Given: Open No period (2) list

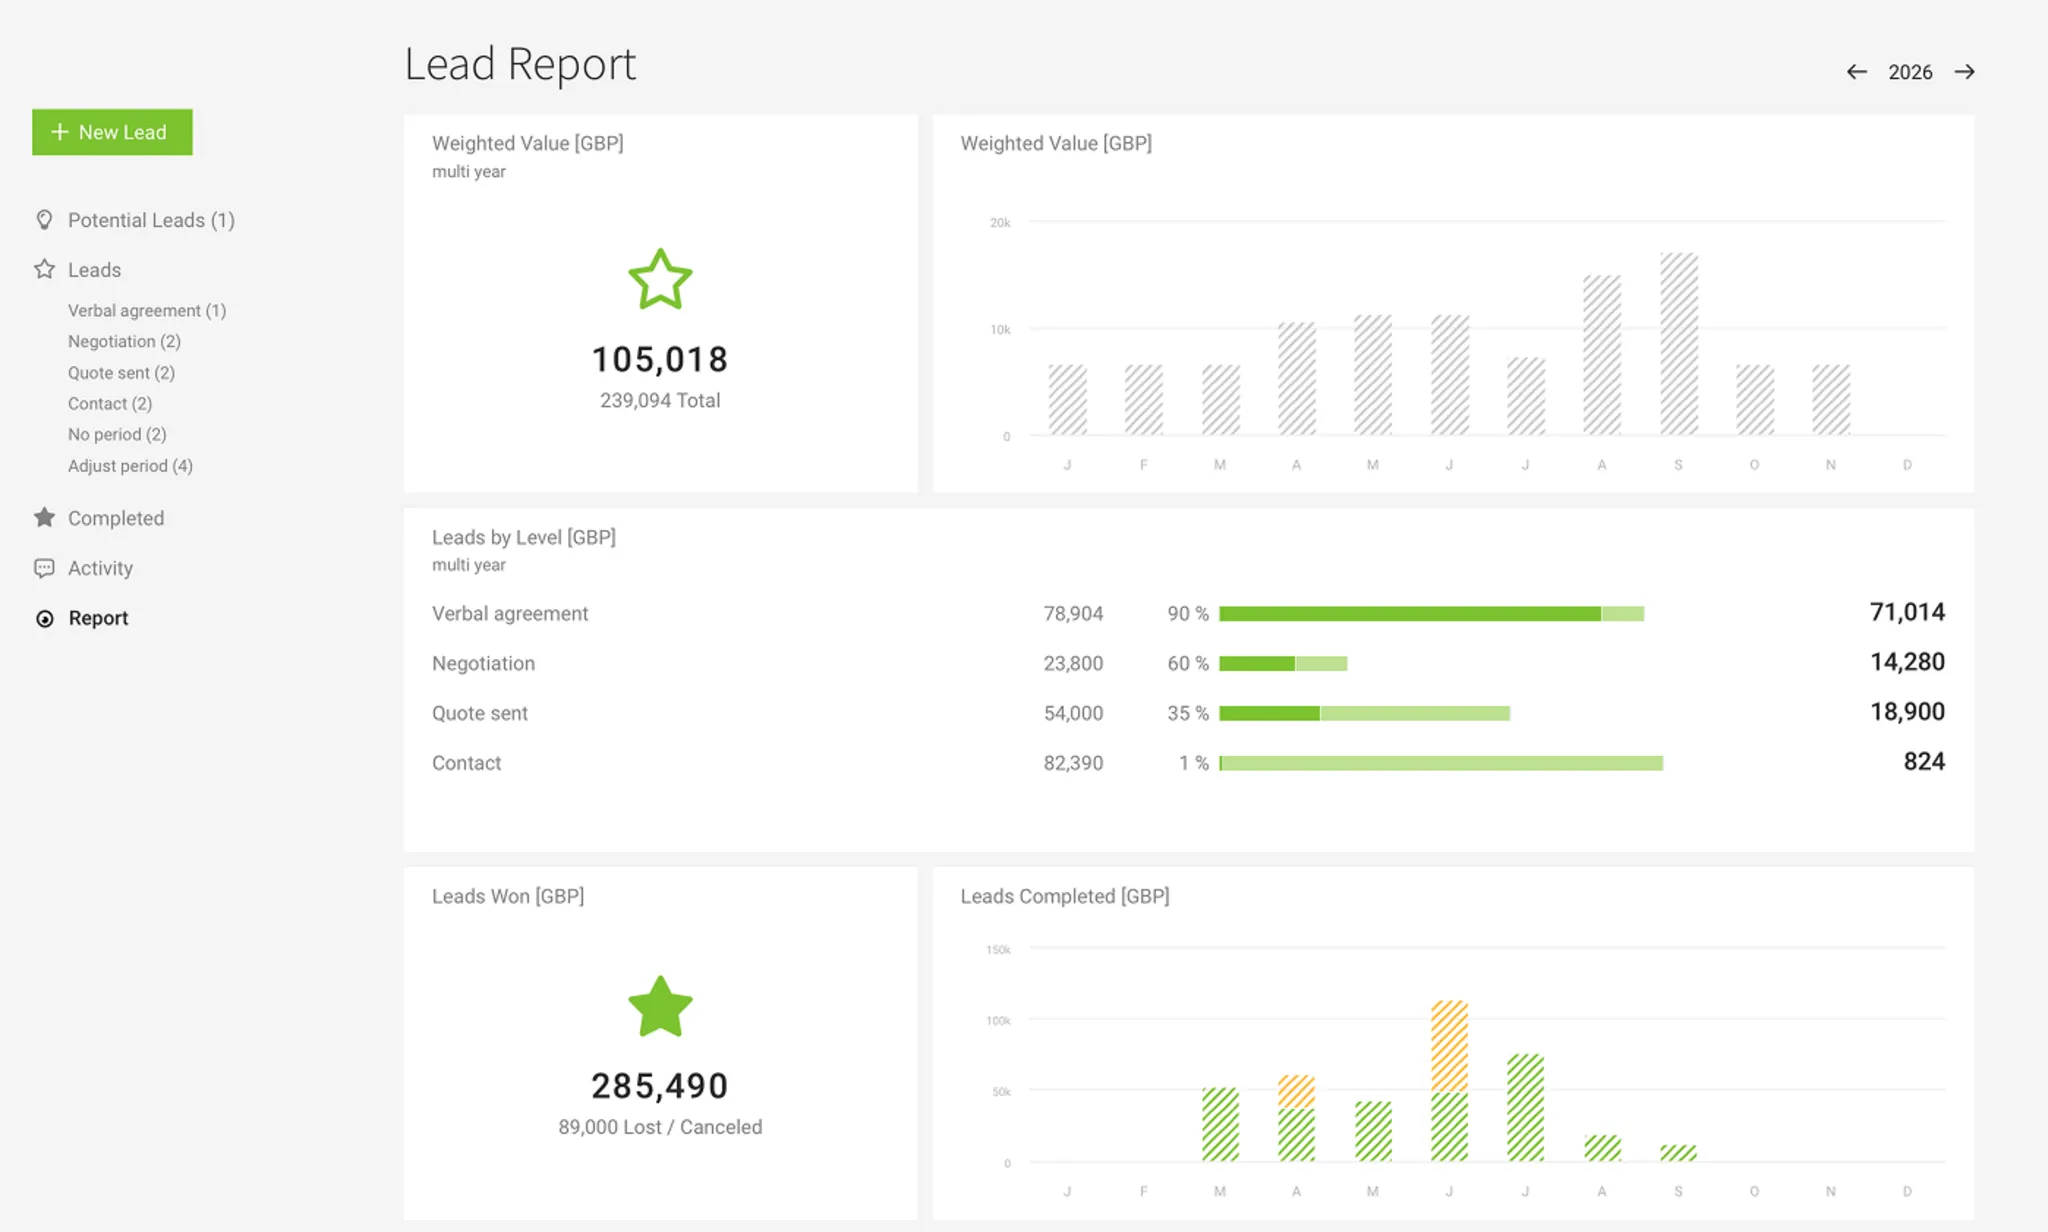Looking at the screenshot, I should (117, 435).
